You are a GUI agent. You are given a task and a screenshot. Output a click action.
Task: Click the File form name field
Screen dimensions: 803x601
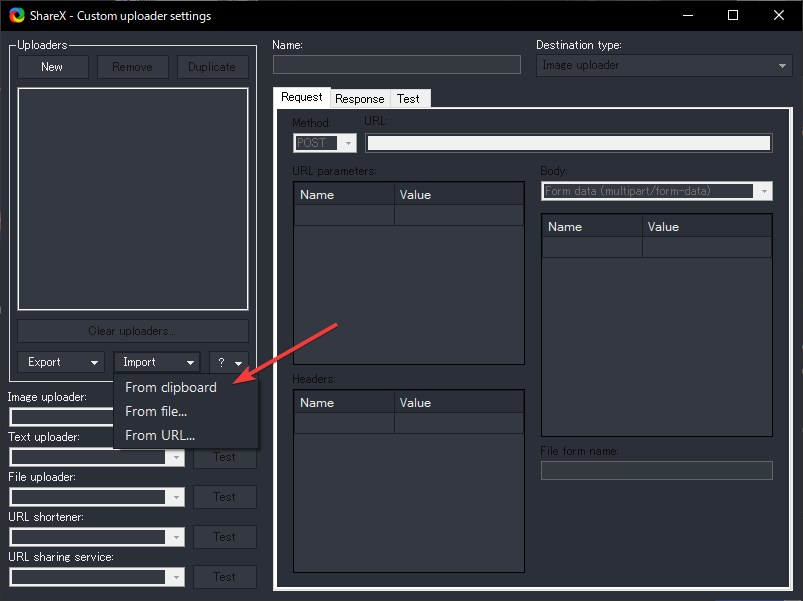[x=657, y=470]
